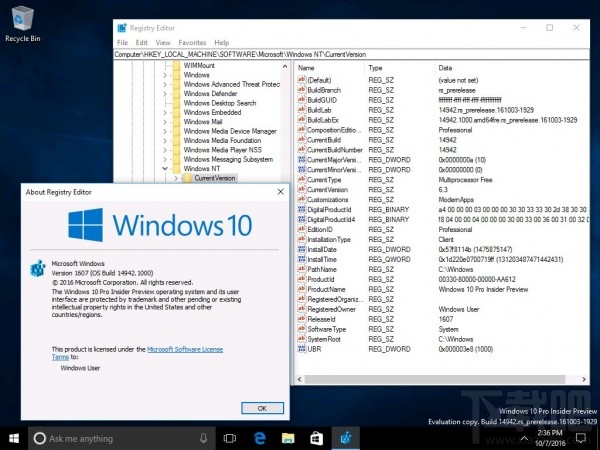Select the RegisteredOwner value name
Image resolution: width=600 pixels, height=450 pixels.
331,309
